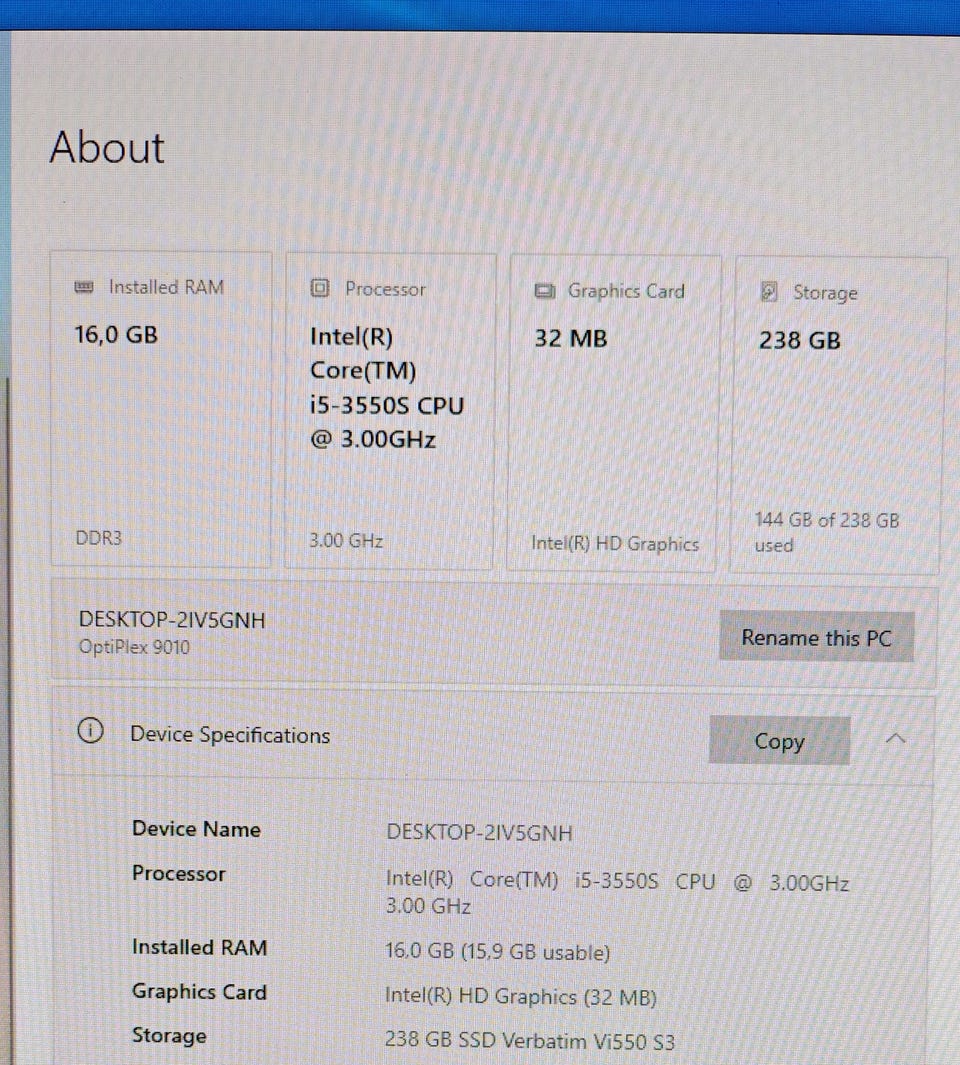Click the Processor chip icon in the card
The height and width of the screenshot is (1065, 960).
click(x=319, y=289)
